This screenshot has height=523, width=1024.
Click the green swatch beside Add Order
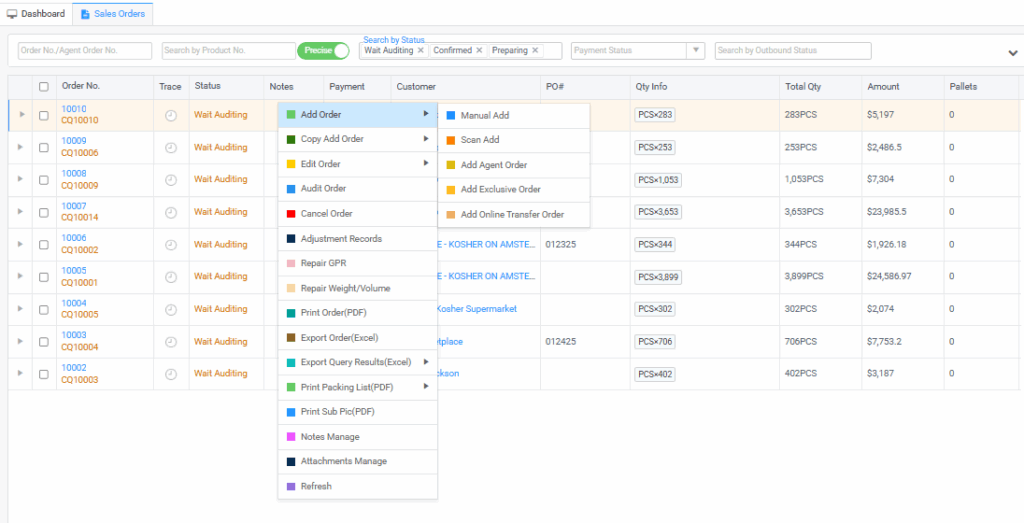click(291, 115)
